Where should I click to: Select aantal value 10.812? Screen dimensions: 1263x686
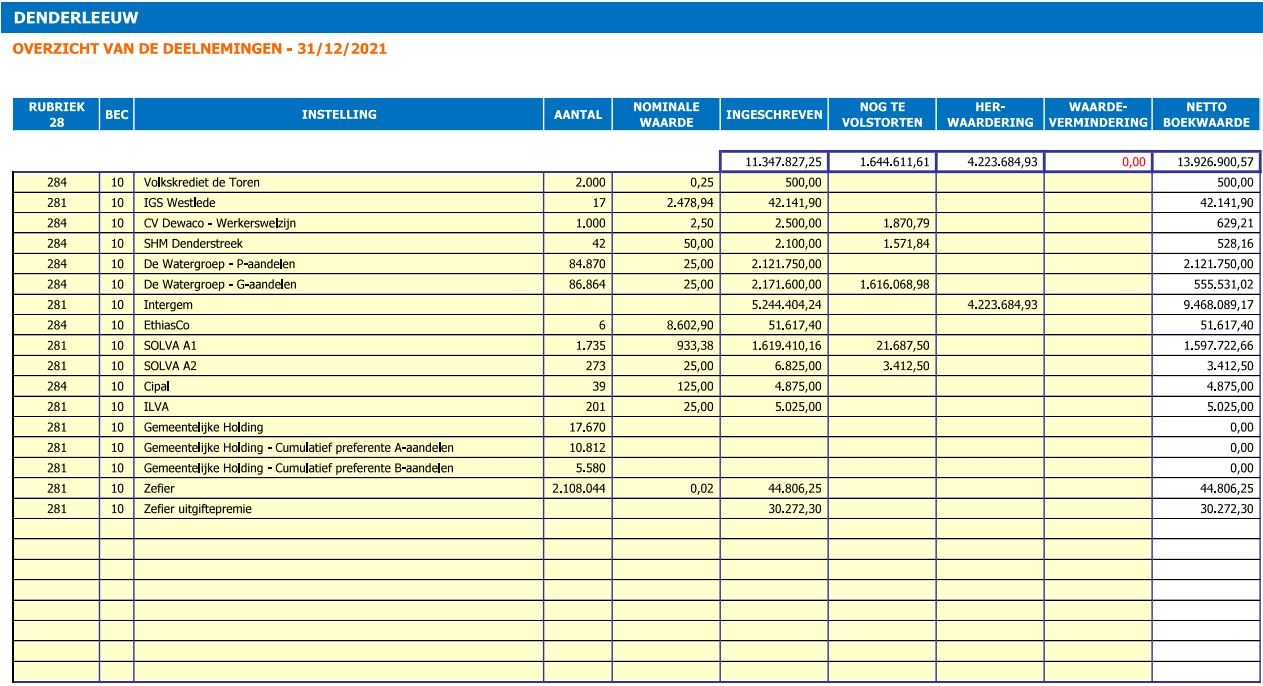tap(578, 447)
